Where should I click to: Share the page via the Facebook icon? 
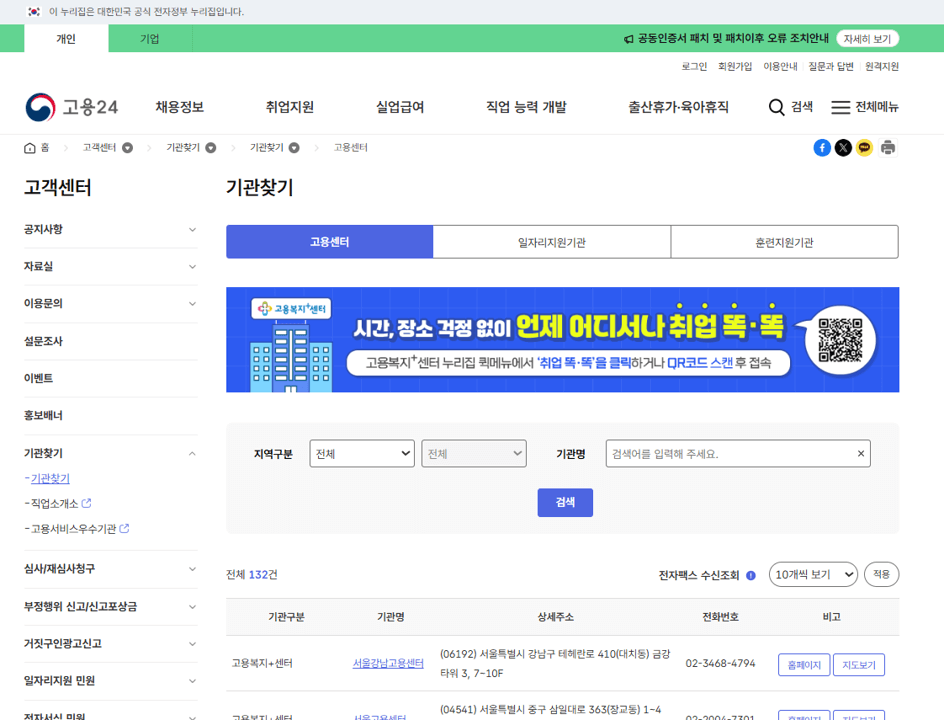click(822, 147)
